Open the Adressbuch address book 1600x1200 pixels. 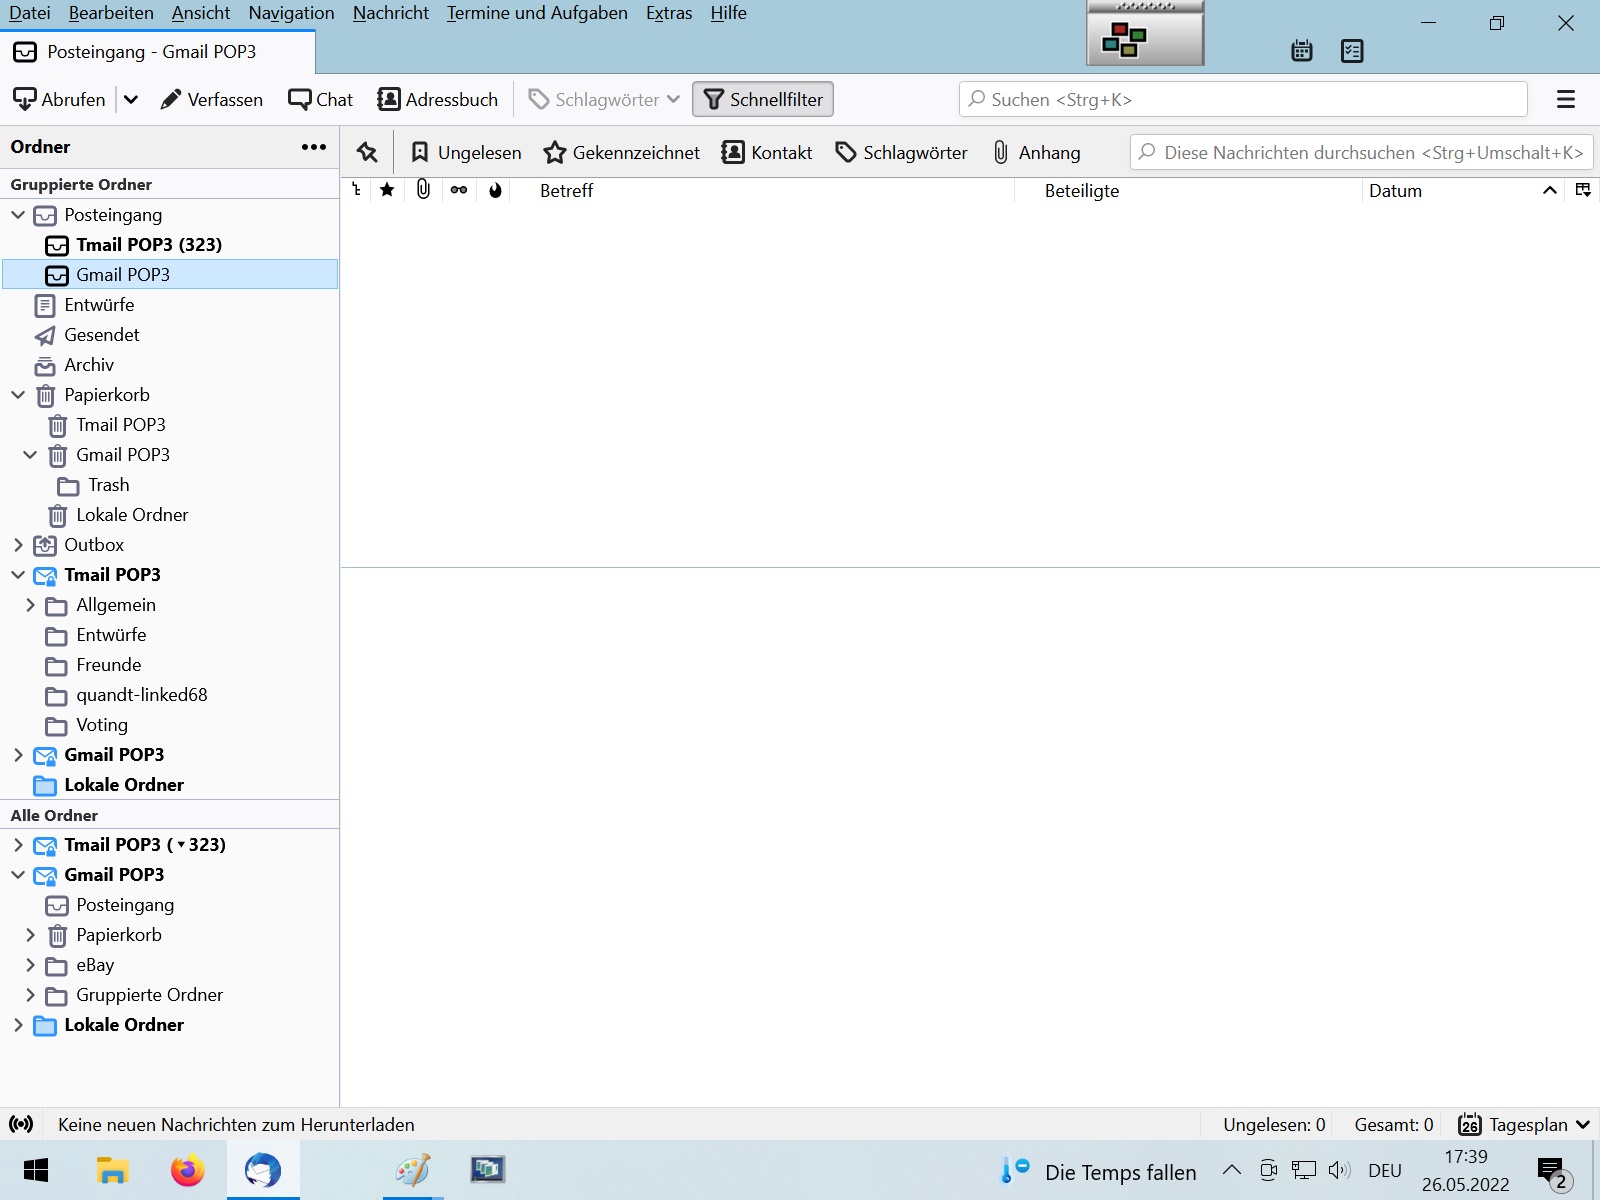(437, 99)
